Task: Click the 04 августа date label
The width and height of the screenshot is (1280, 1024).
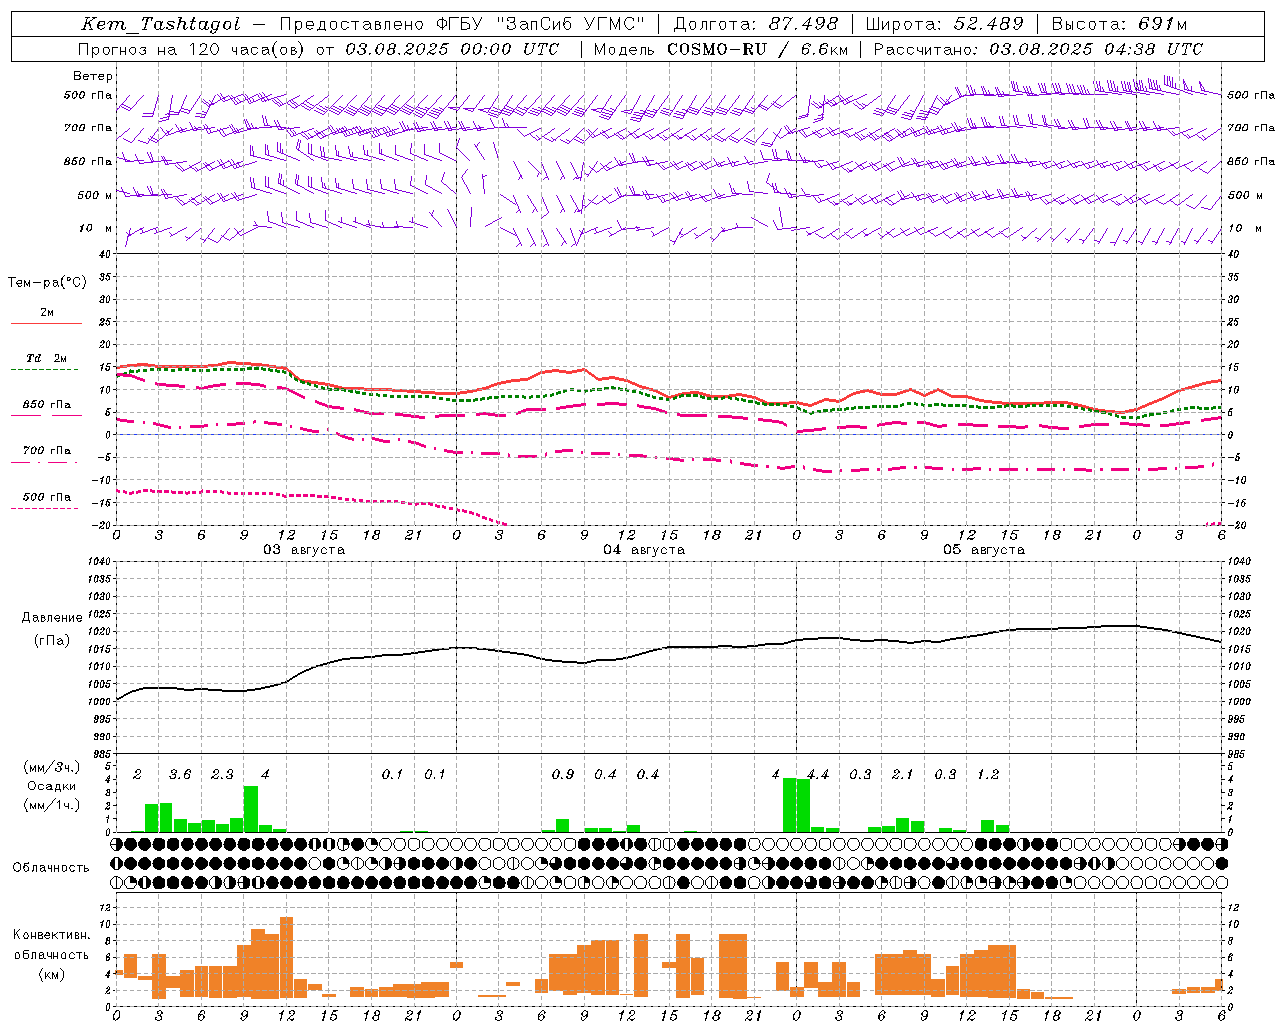Action: point(644,550)
